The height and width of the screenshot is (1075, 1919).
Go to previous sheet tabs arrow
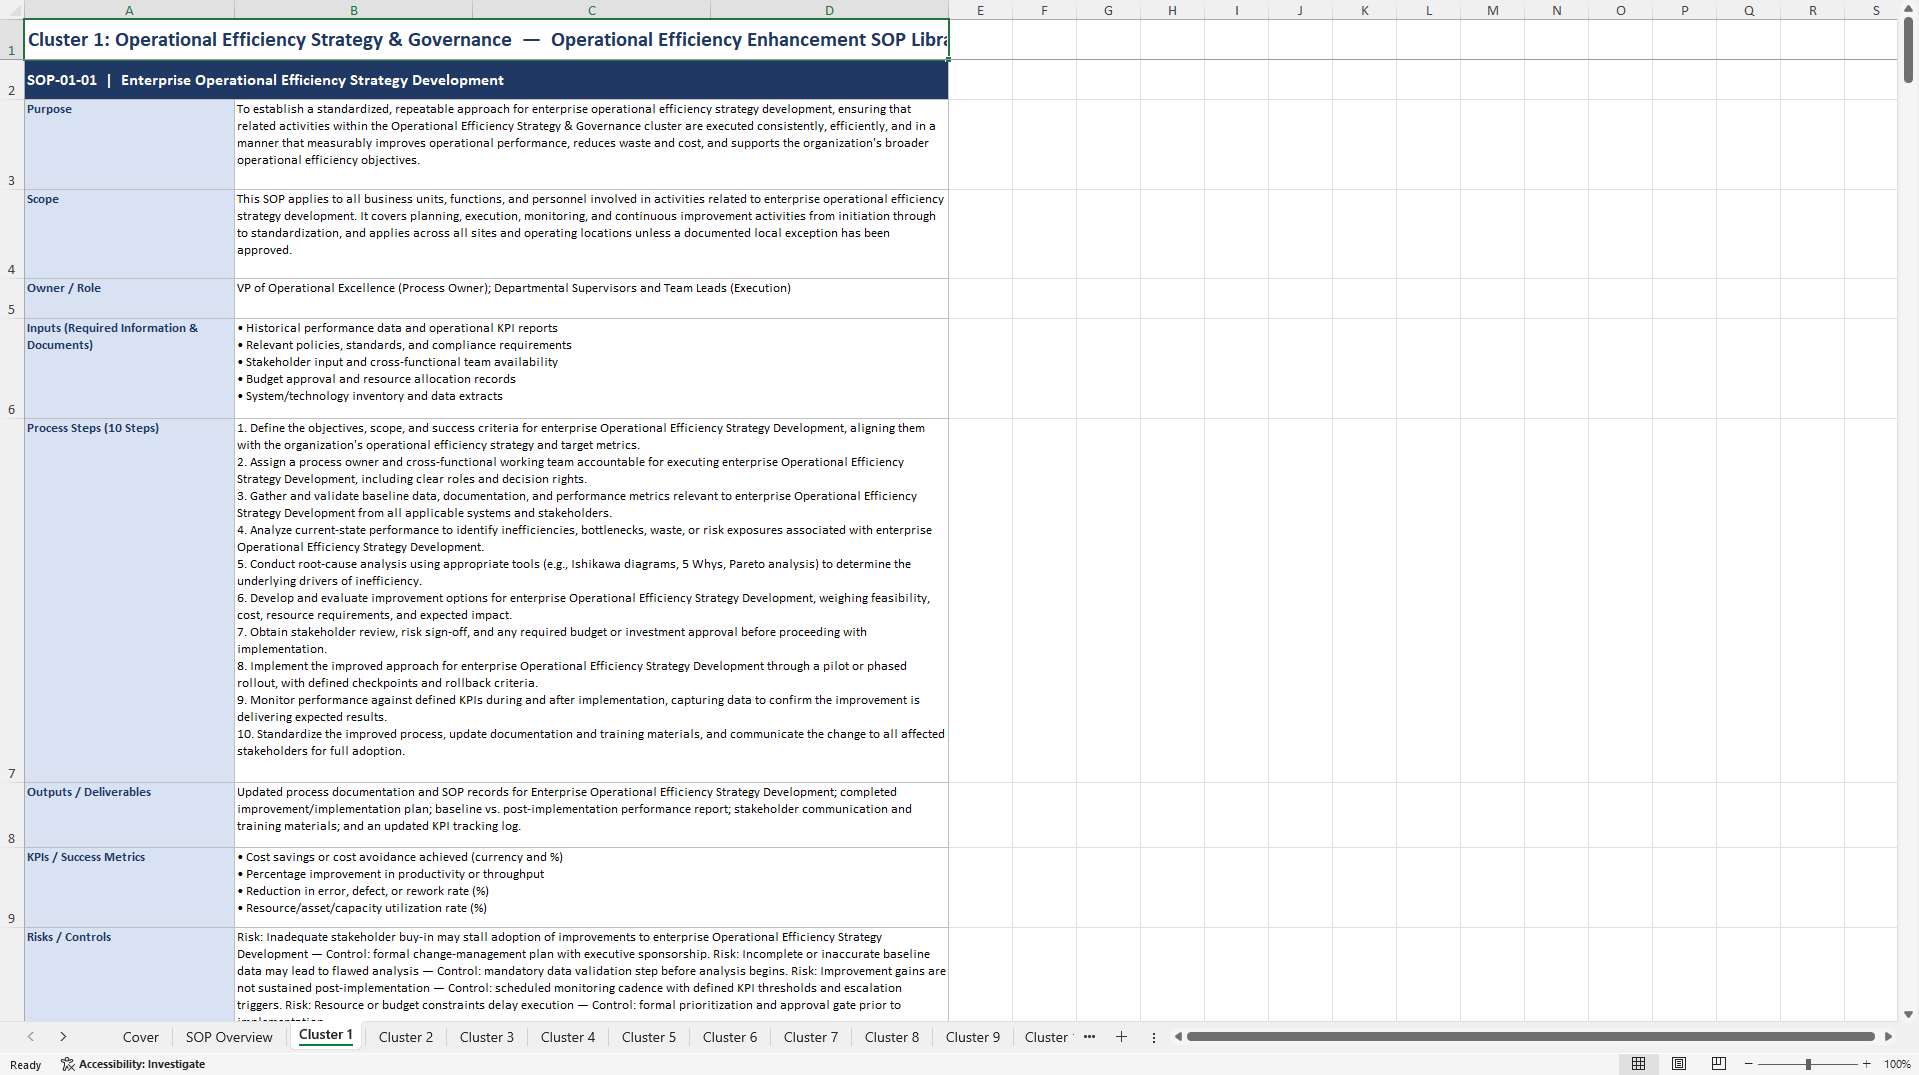pos(31,1037)
